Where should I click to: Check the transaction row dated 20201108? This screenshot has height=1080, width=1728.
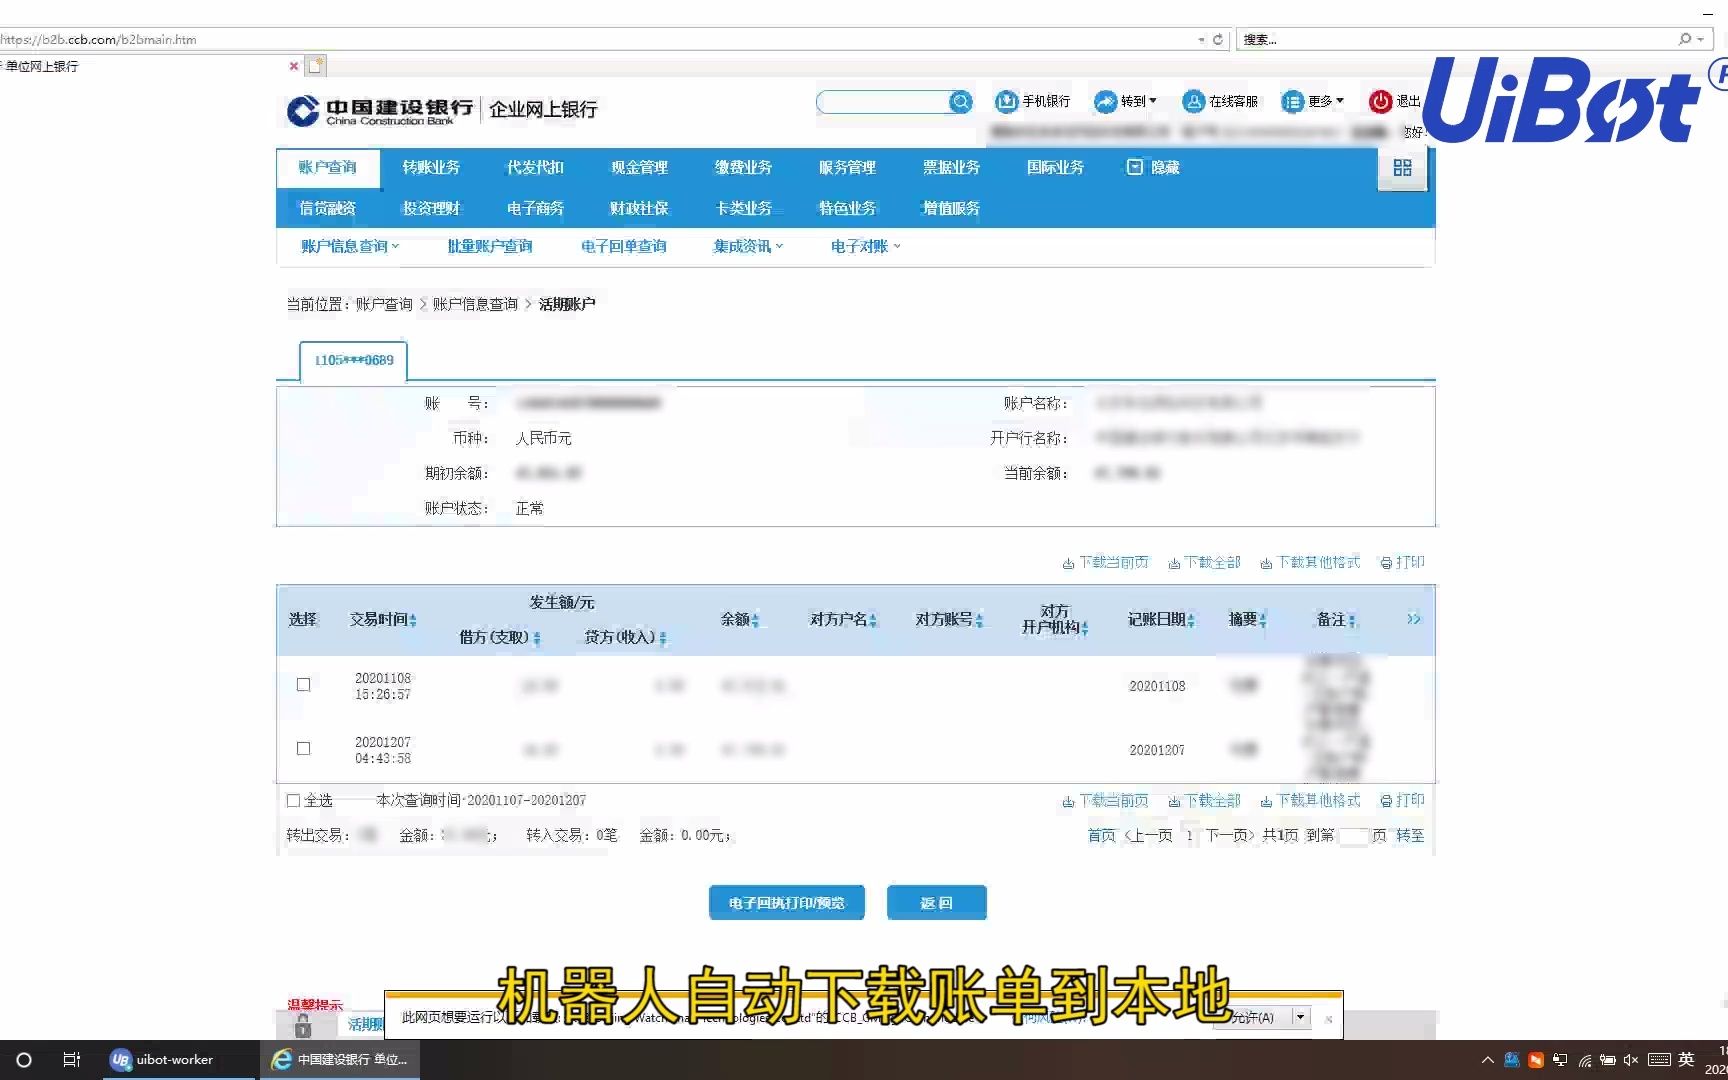point(303,685)
